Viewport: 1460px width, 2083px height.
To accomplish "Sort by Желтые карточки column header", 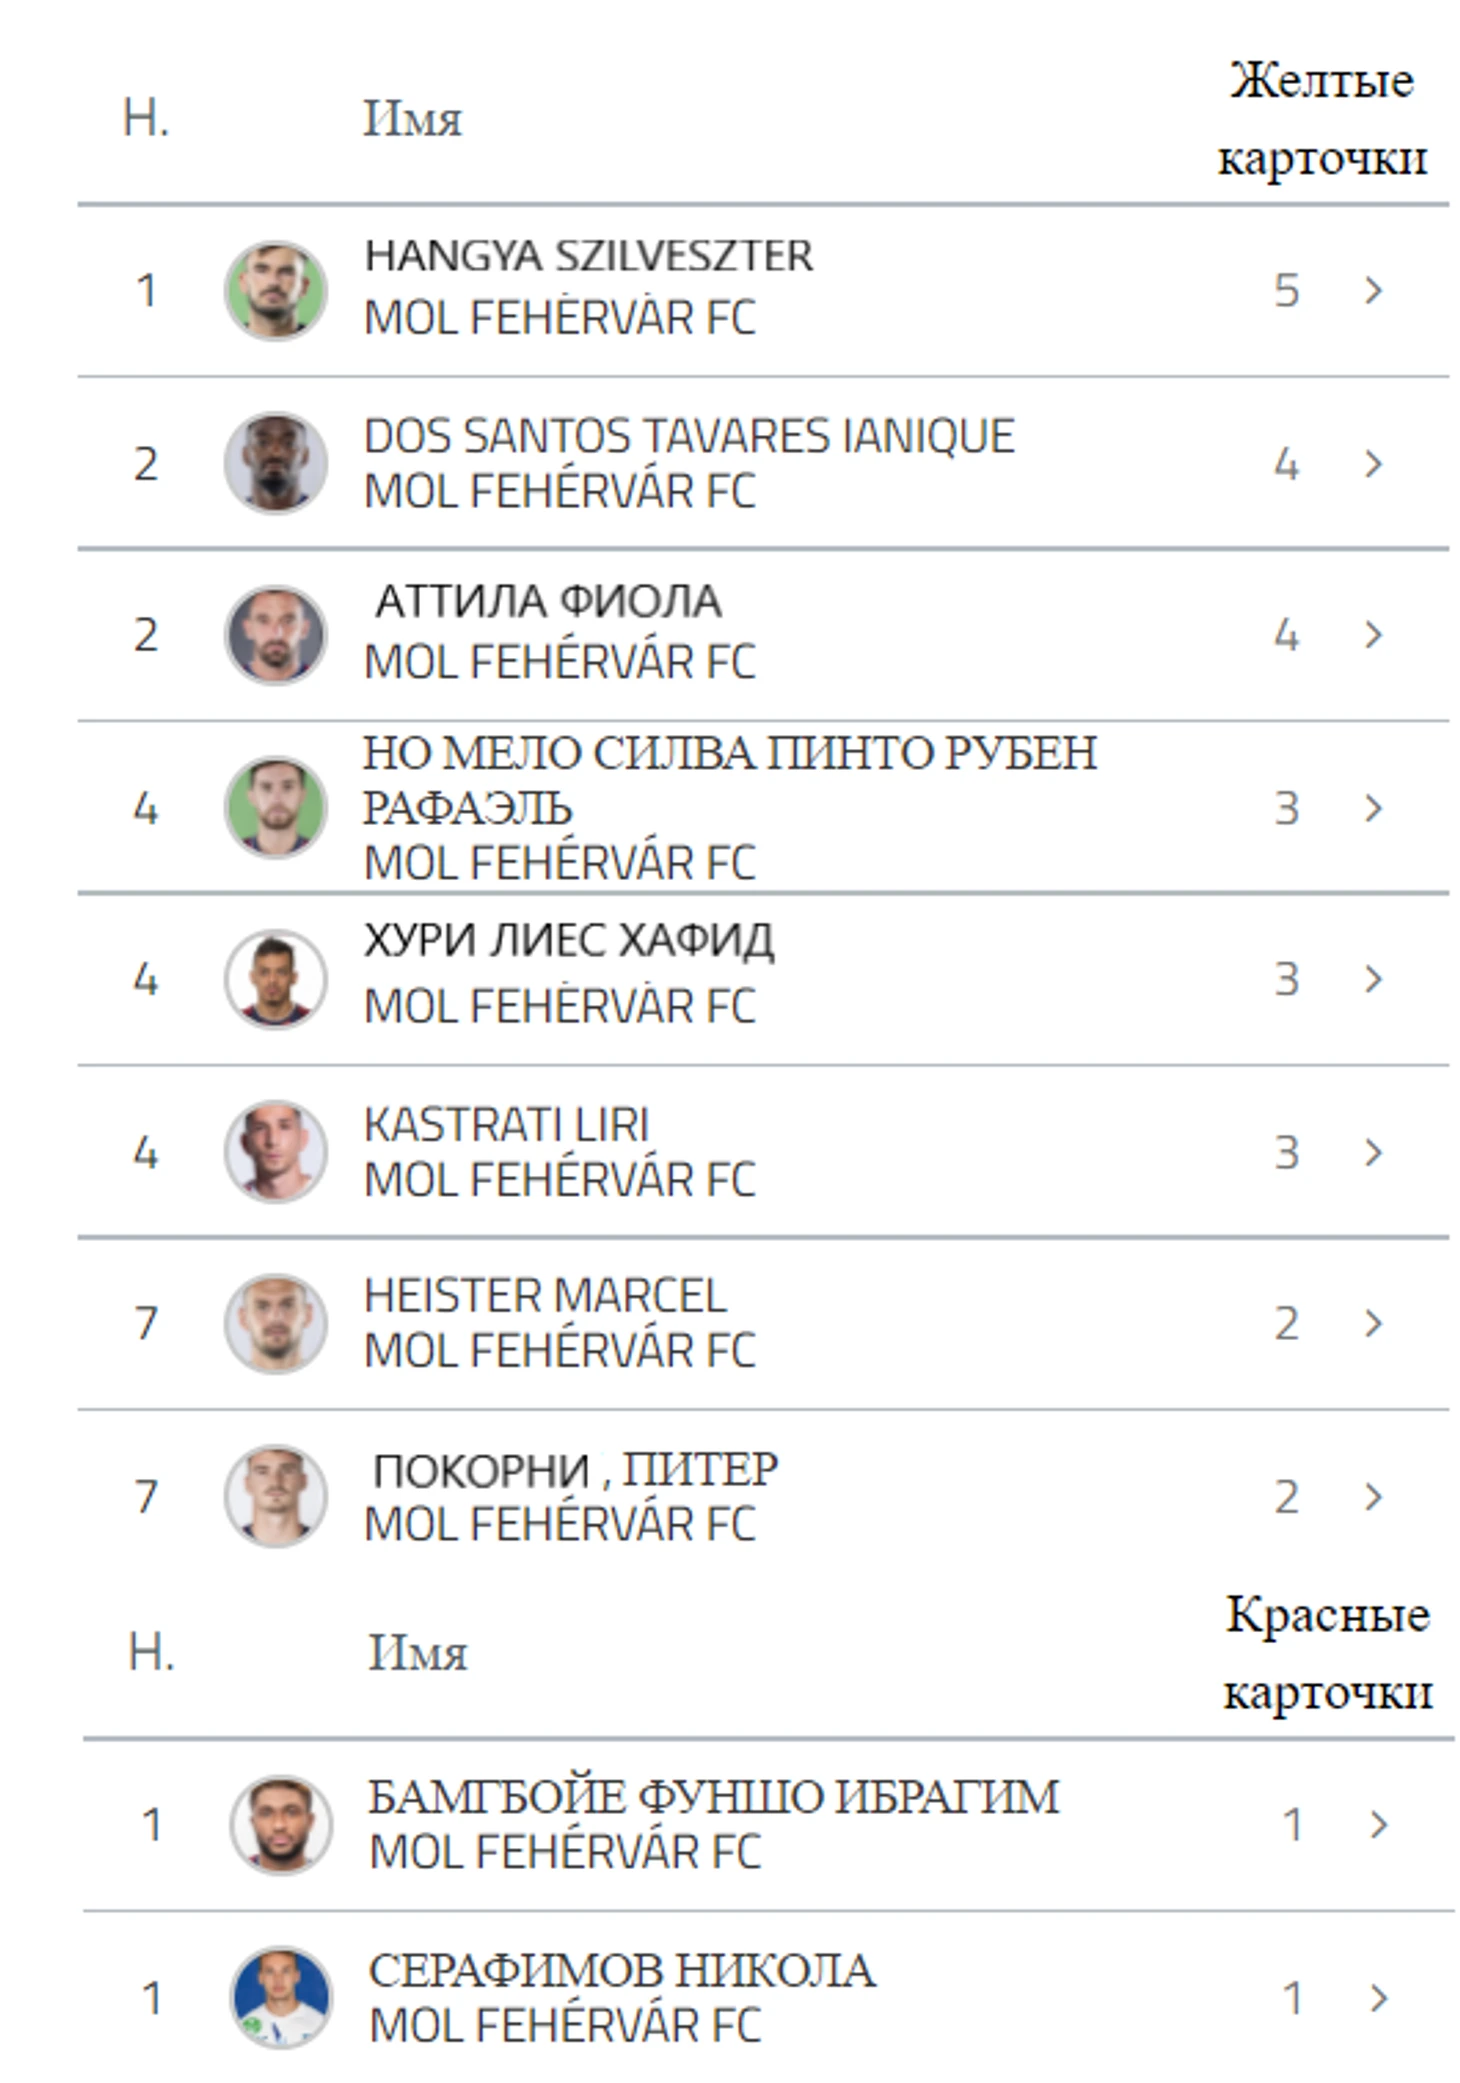I will tap(1322, 118).
